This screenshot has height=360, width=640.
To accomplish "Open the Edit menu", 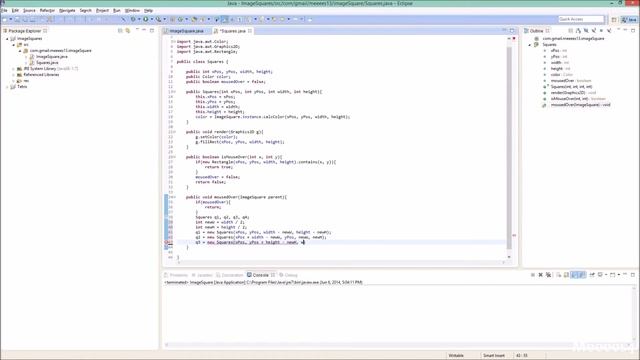I will pyautogui.click(x=15, y=10).
